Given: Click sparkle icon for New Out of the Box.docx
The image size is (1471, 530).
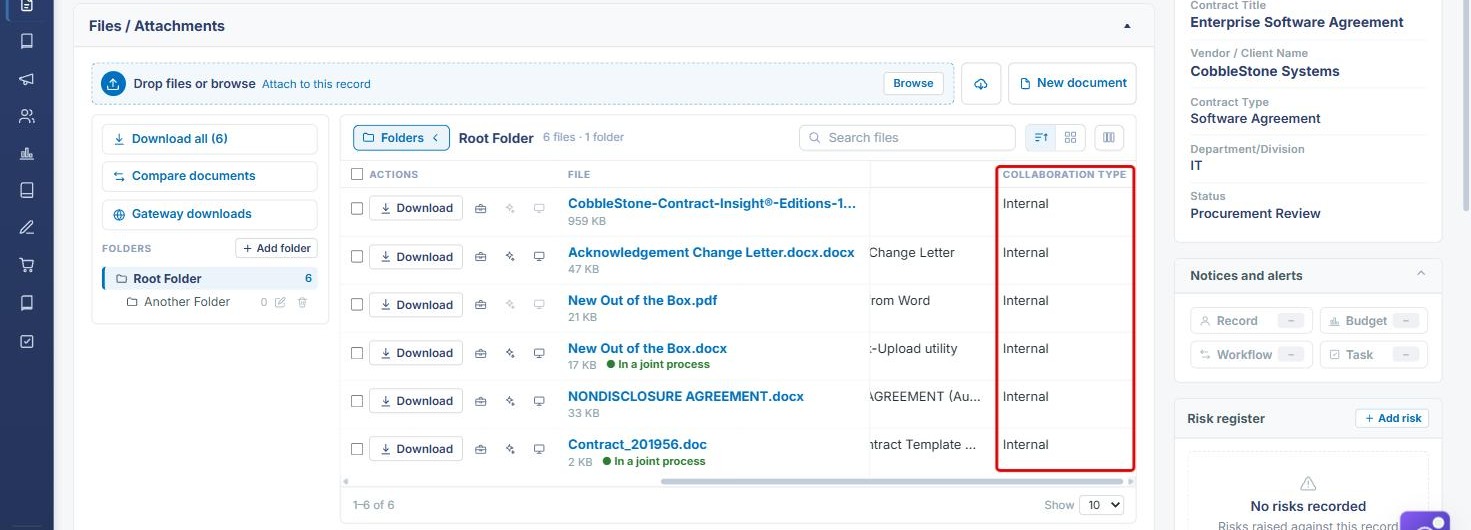Looking at the screenshot, I should point(510,353).
